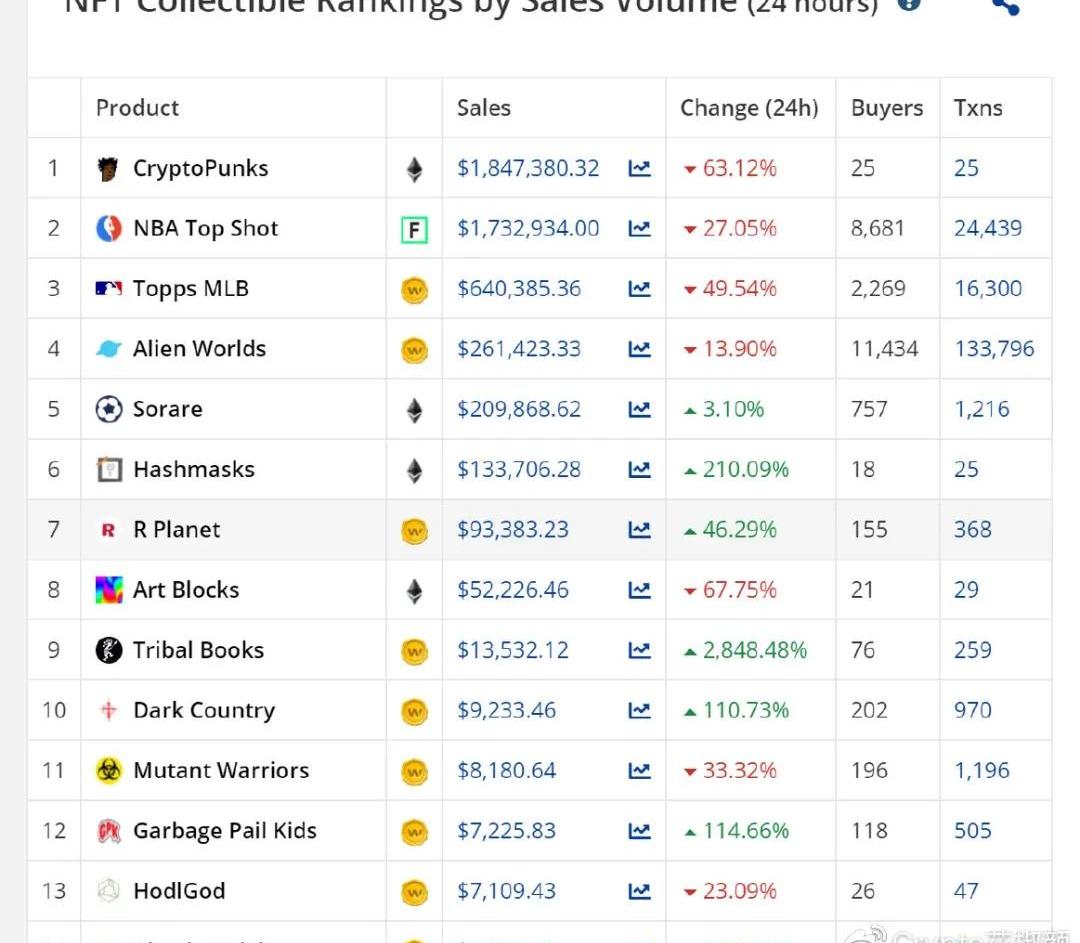Viewport: 1080px width, 943px height.
Task: Open the Topps MLB product link
Action: (190, 289)
